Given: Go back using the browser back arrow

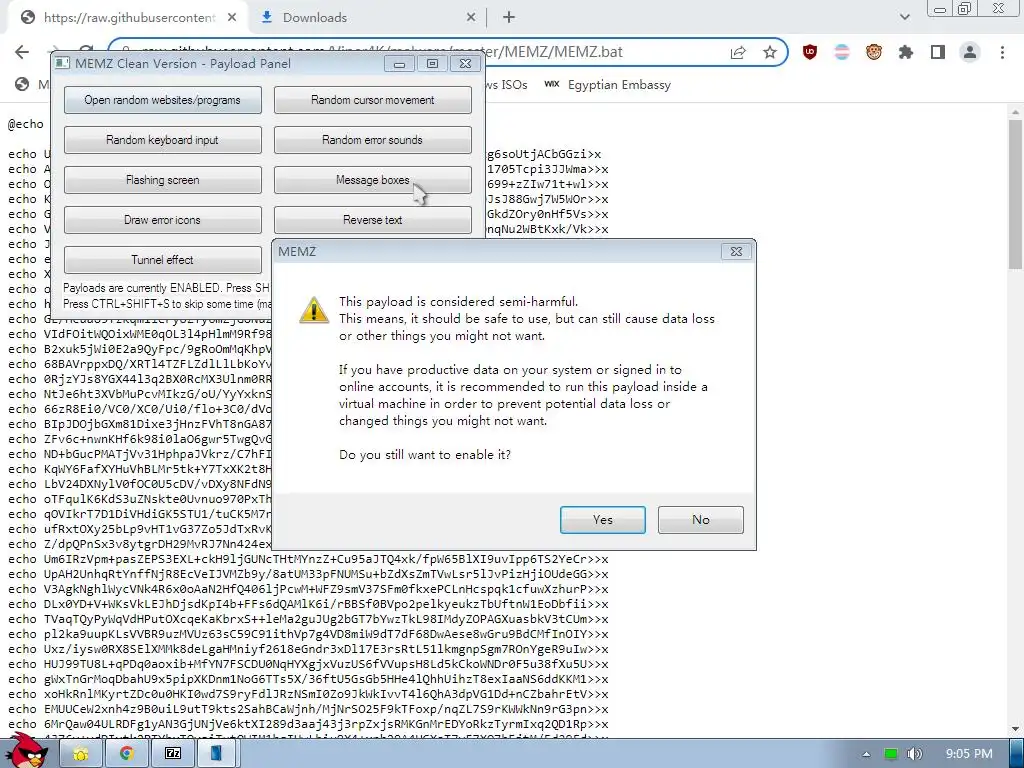Looking at the screenshot, I should (x=22, y=52).
